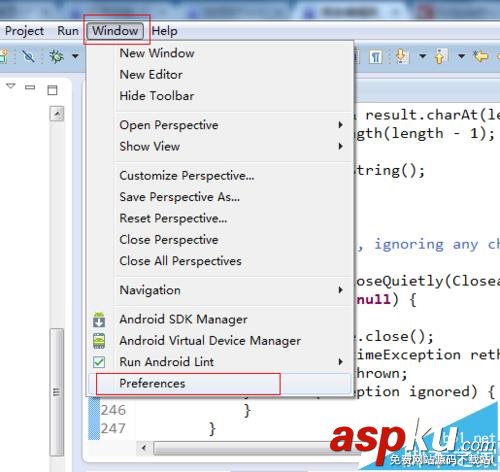The image size is (500, 472).
Task: Click the editor horizontal scroll left arrow
Action: tap(144, 448)
